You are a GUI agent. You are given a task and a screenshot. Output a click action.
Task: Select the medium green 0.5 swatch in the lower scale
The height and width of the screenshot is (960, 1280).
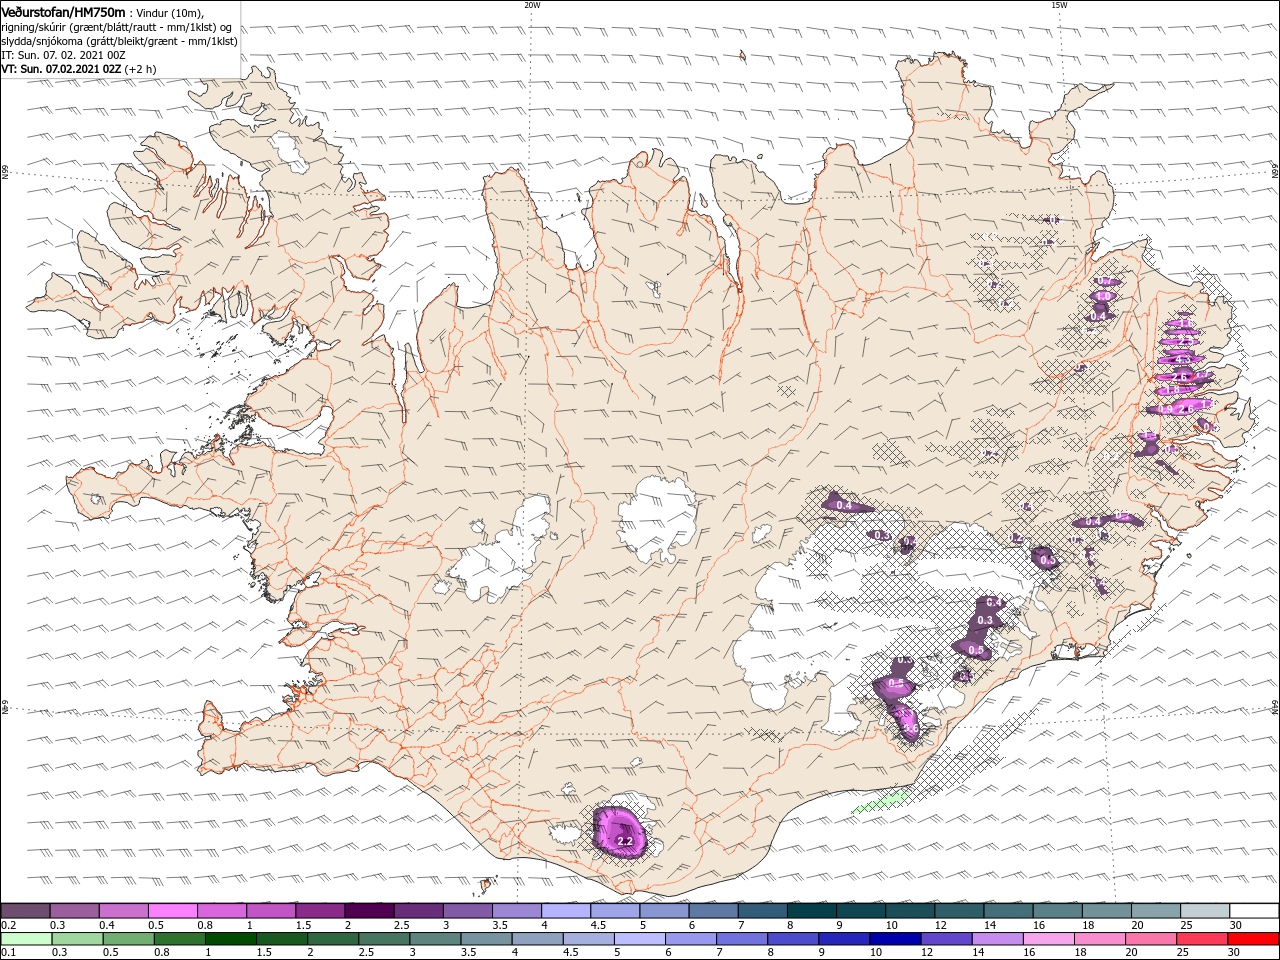128,939
